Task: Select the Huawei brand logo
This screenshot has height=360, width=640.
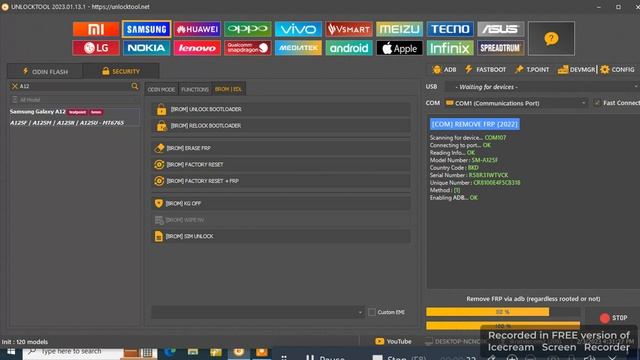Action: pos(197,29)
